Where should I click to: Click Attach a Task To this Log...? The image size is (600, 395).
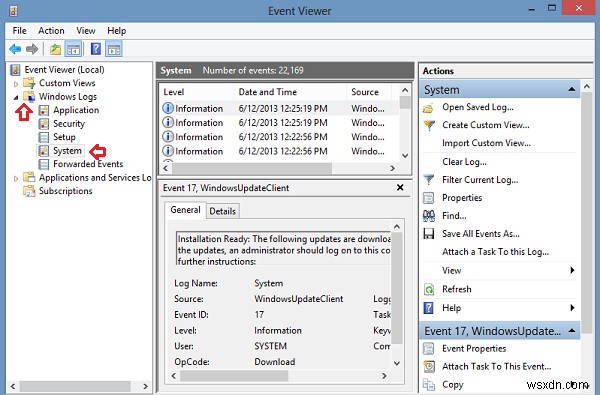click(x=496, y=252)
